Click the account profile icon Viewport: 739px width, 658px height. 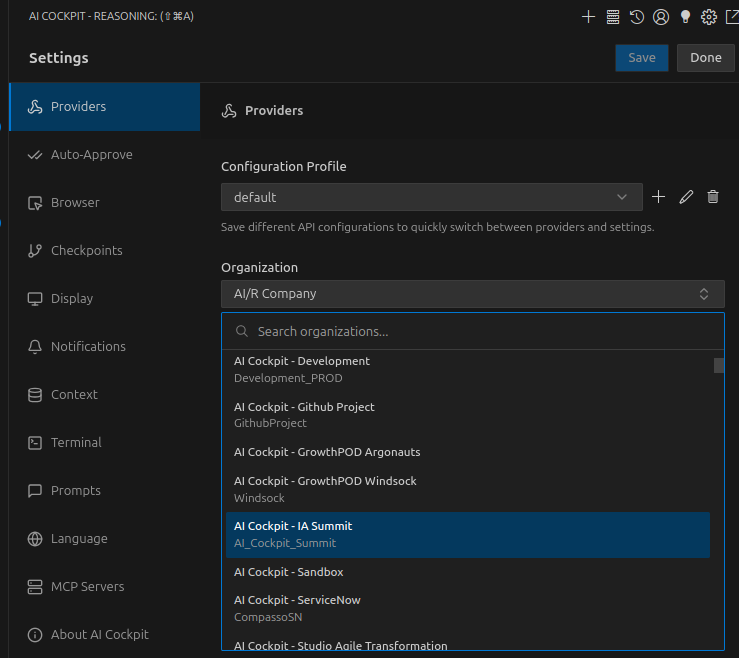click(661, 16)
